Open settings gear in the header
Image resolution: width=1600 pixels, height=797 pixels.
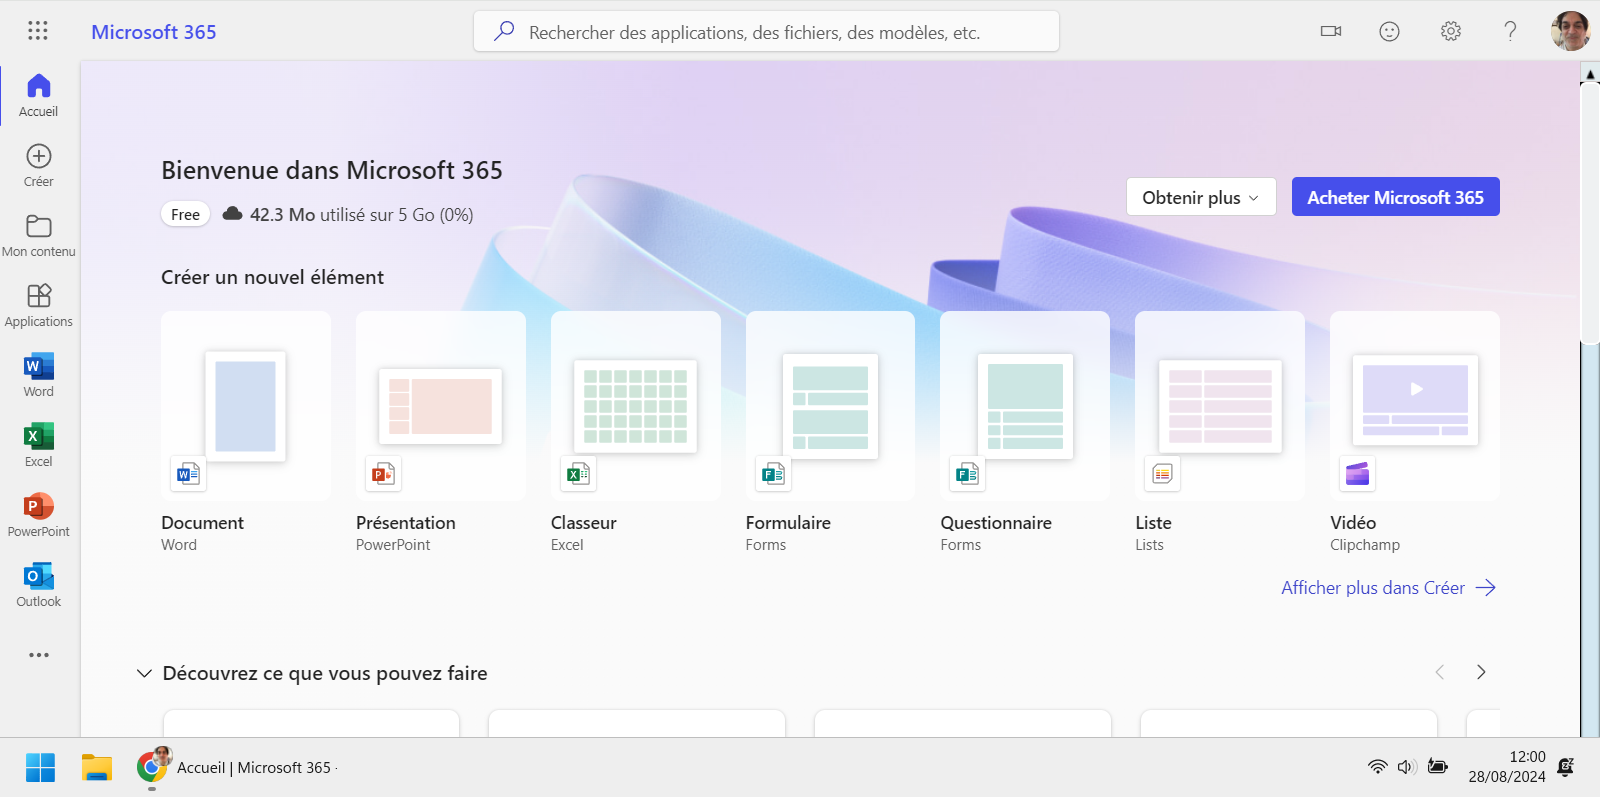pyautogui.click(x=1451, y=31)
